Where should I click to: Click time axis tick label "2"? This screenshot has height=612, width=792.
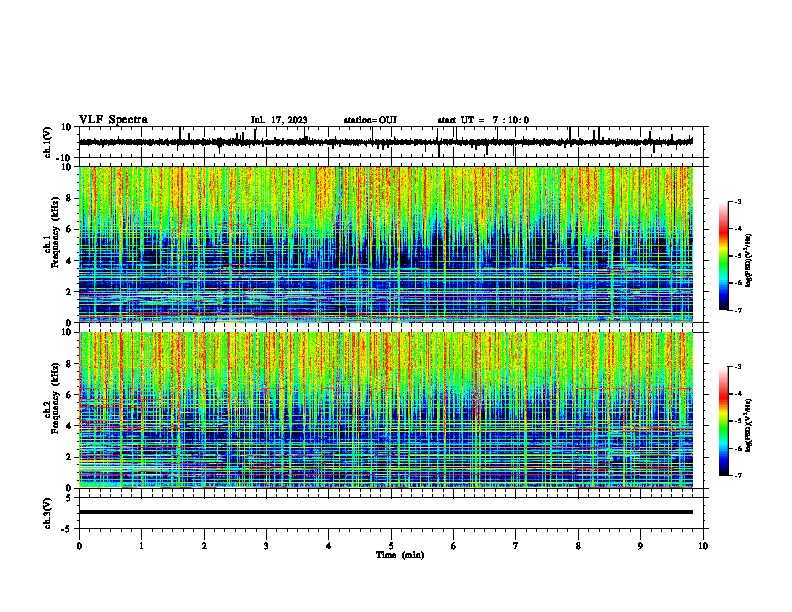(204, 546)
